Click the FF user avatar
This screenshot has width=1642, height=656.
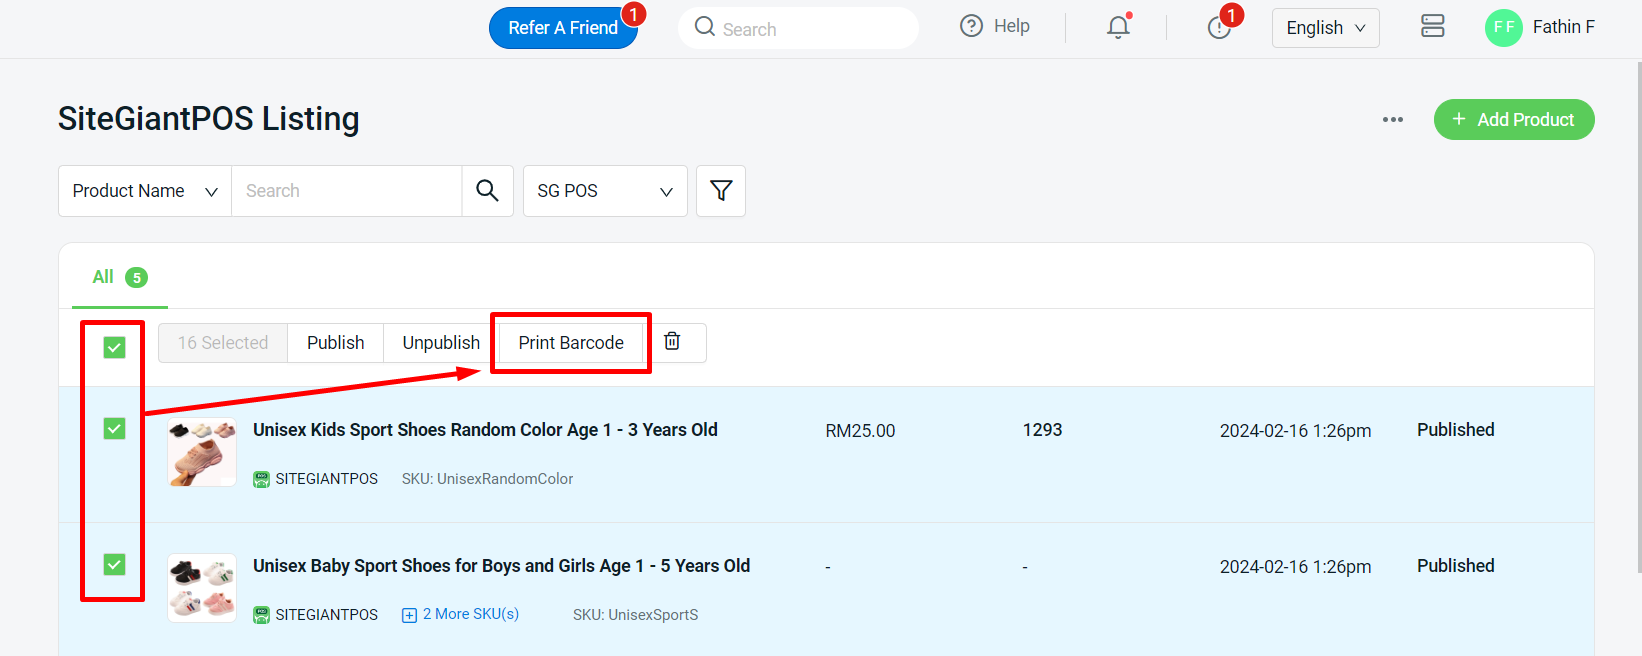[x=1503, y=28]
